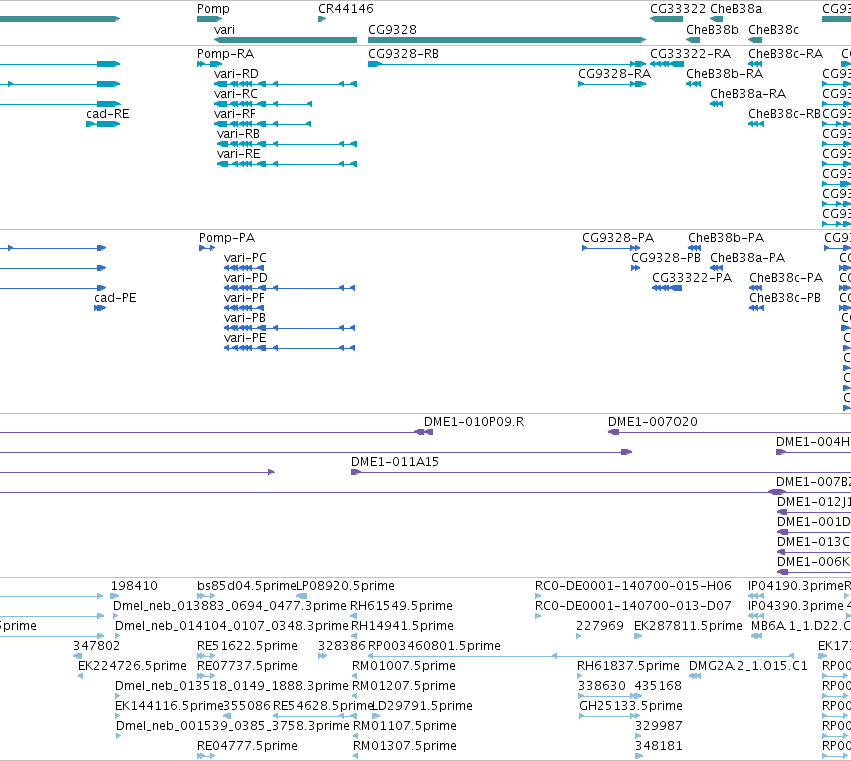Select transcript cad-RE
Image resolution: width=851 pixels, height=761 pixels.
(107, 114)
